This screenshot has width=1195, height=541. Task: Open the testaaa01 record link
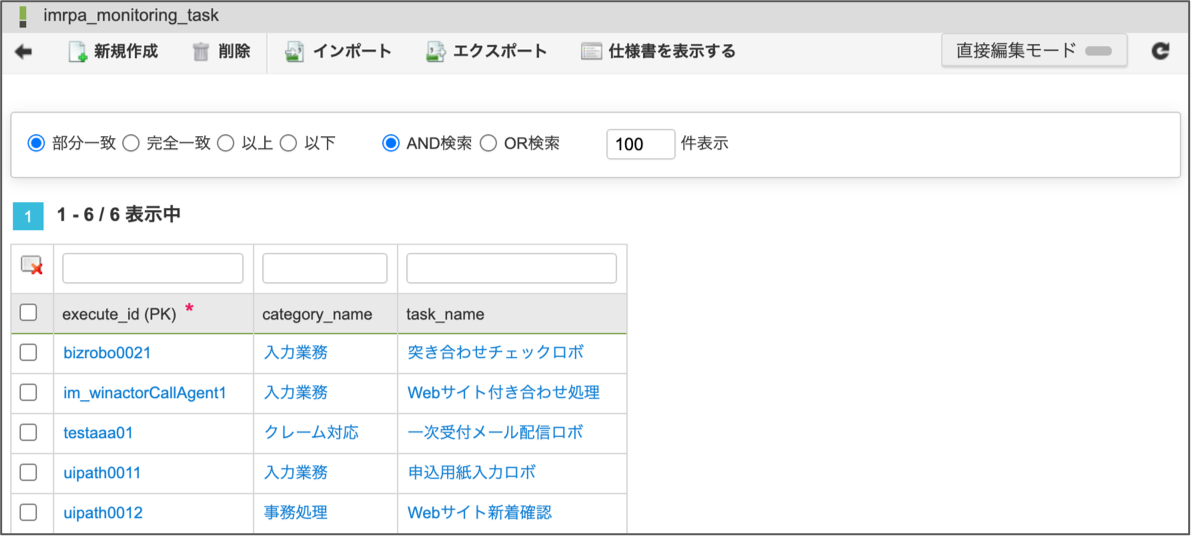(x=98, y=433)
